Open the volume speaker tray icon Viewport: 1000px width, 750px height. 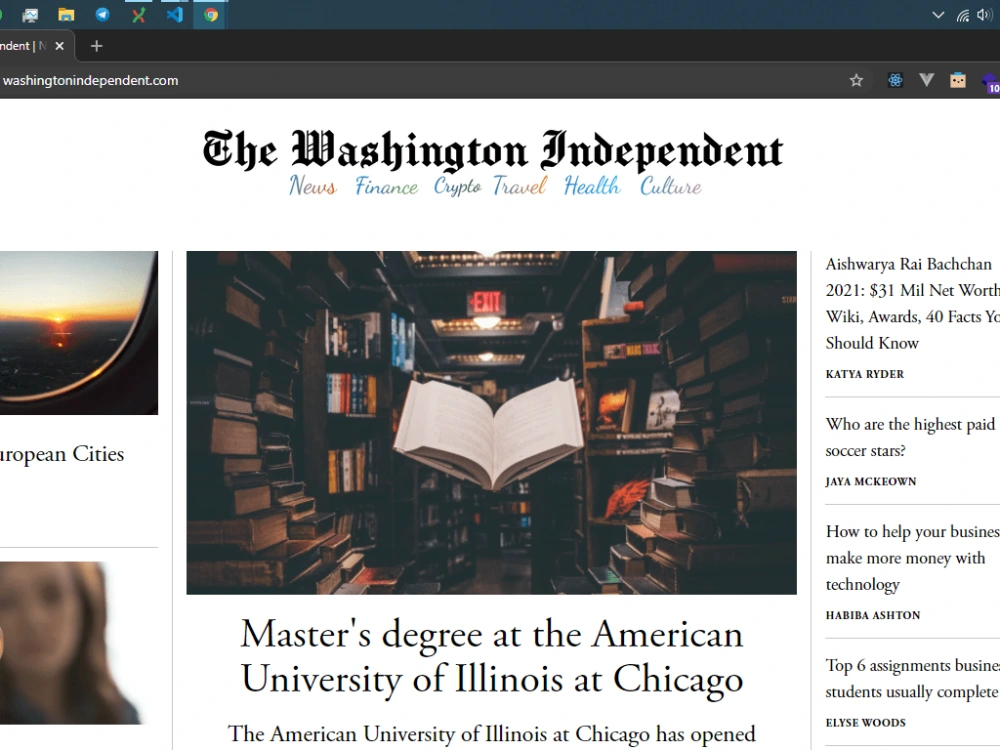click(984, 15)
